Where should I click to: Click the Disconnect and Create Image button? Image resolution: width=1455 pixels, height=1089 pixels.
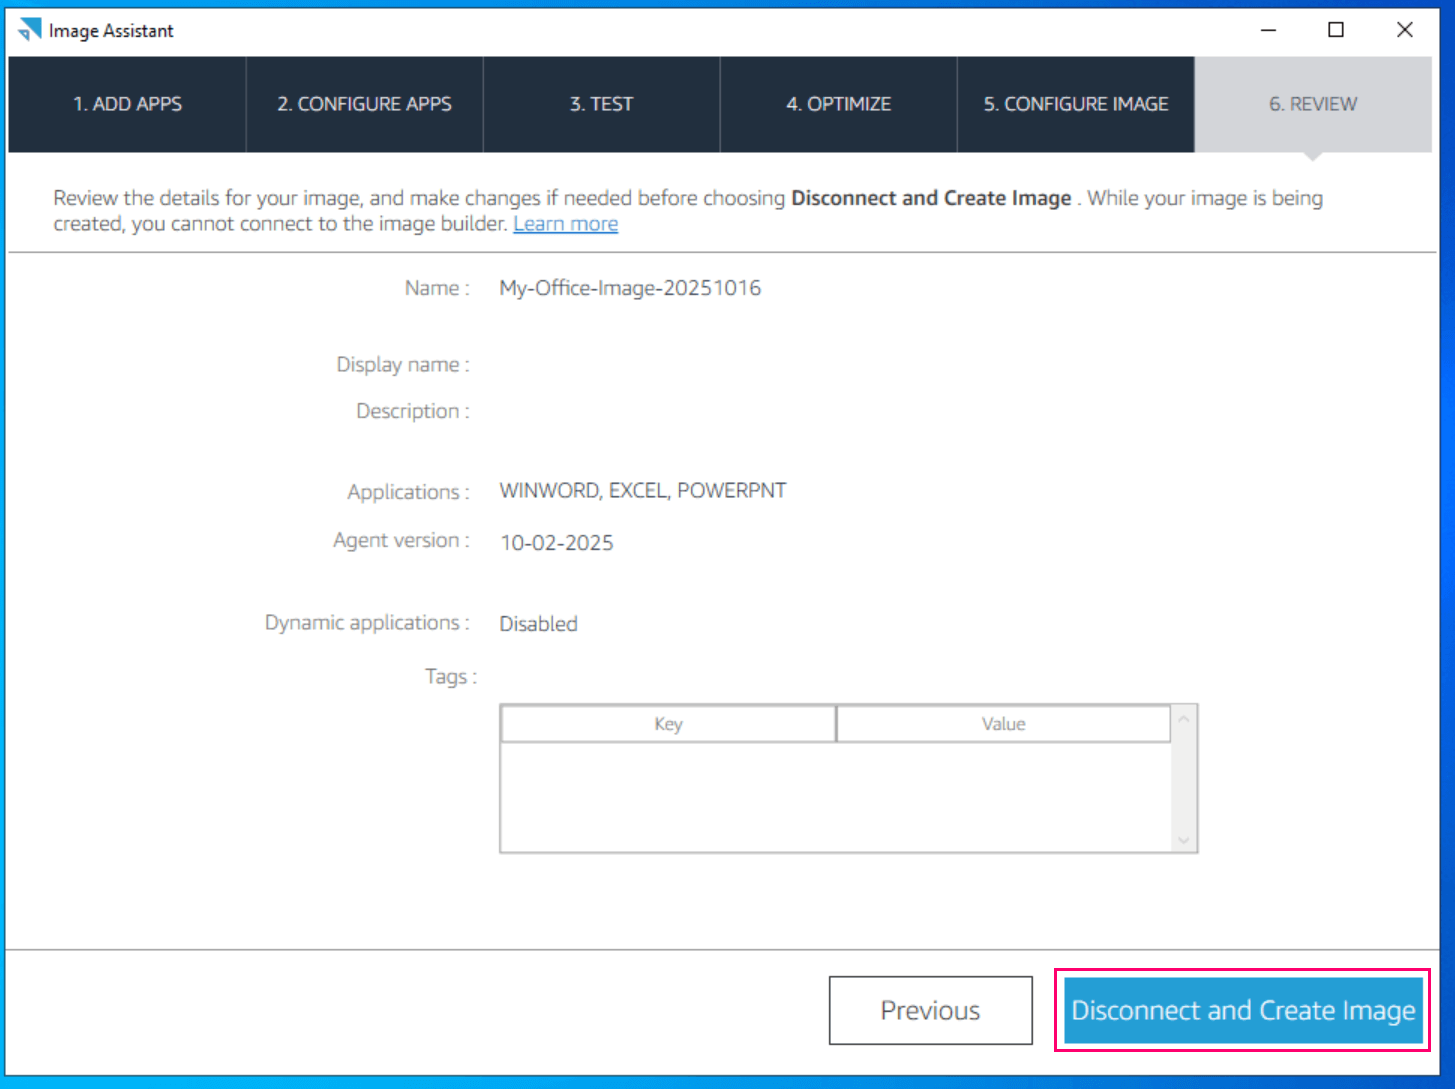[x=1242, y=1010]
